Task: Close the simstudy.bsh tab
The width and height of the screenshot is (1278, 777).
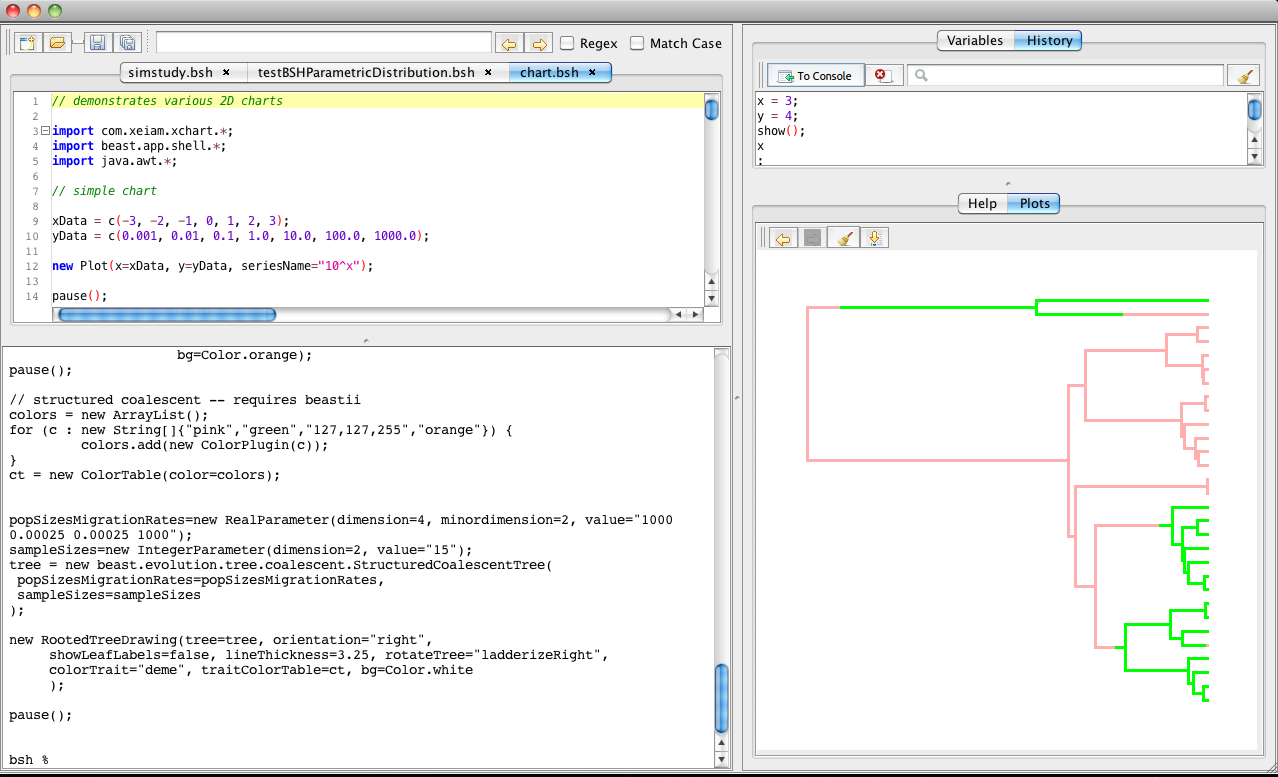Action: [226, 72]
